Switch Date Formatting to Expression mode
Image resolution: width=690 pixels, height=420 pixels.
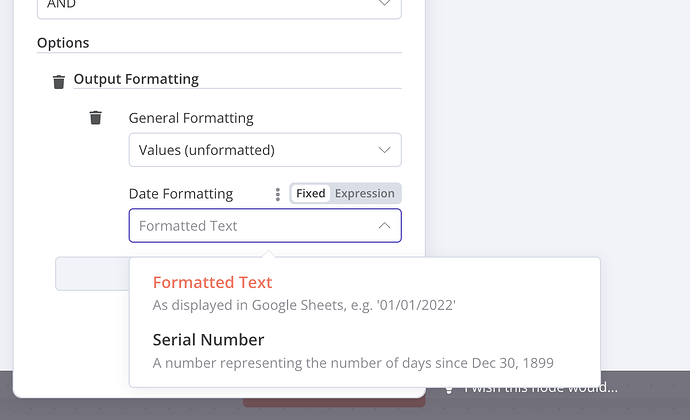point(364,194)
